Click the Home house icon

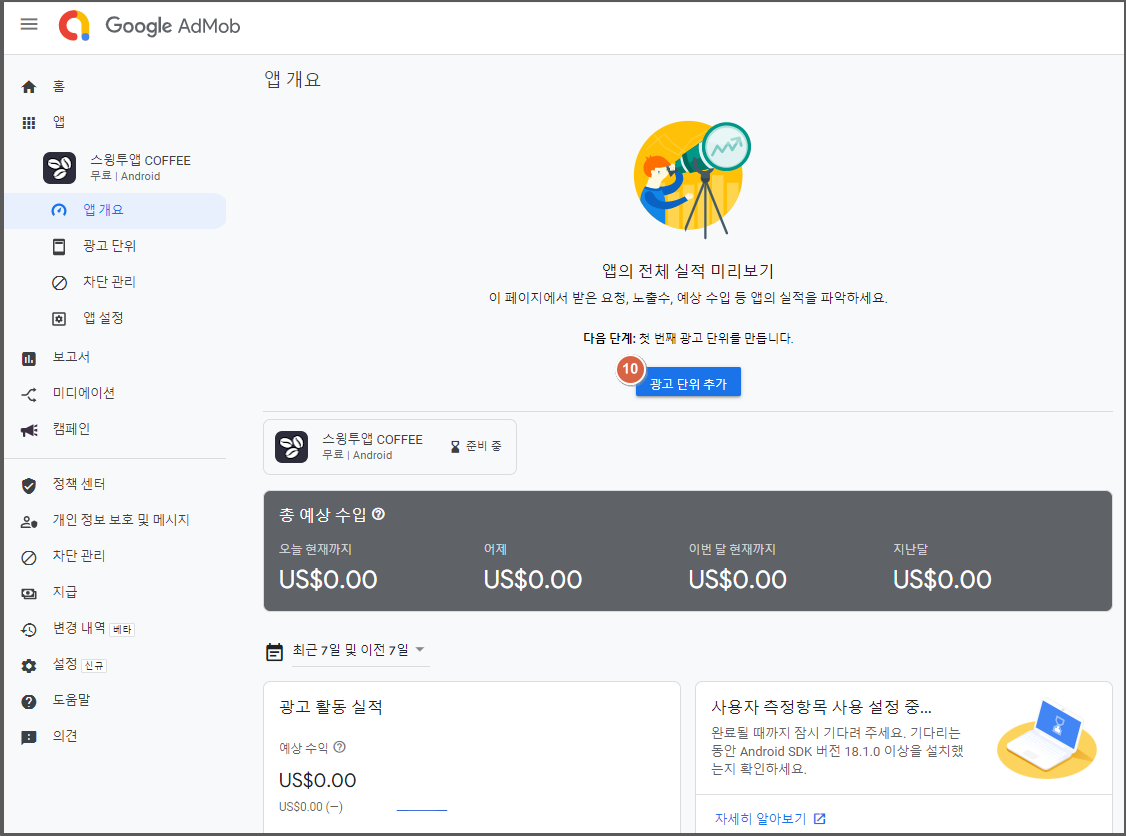pyautogui.click(x=29, y=87)
